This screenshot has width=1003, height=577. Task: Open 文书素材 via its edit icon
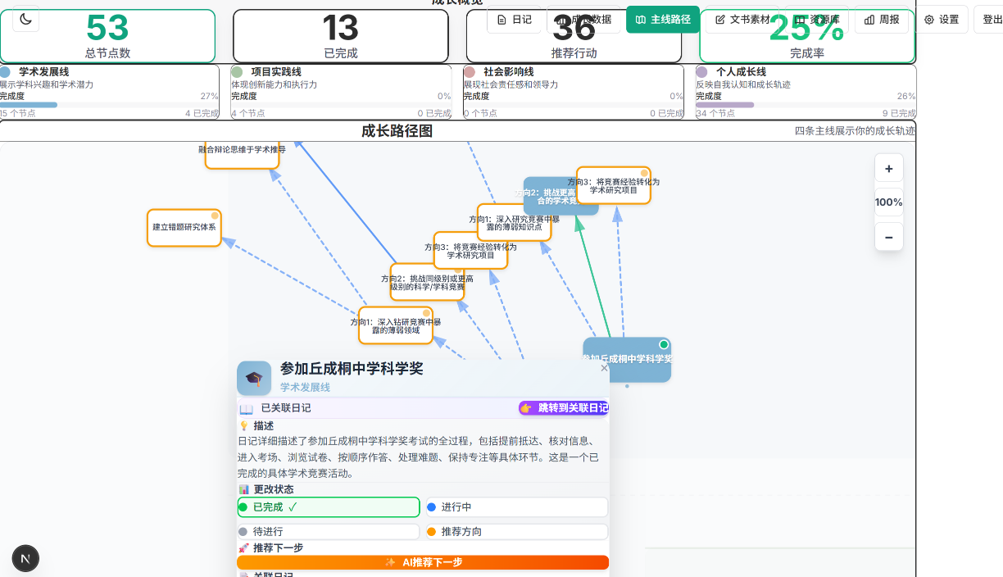pyautogui.click(x=718, y=19)
